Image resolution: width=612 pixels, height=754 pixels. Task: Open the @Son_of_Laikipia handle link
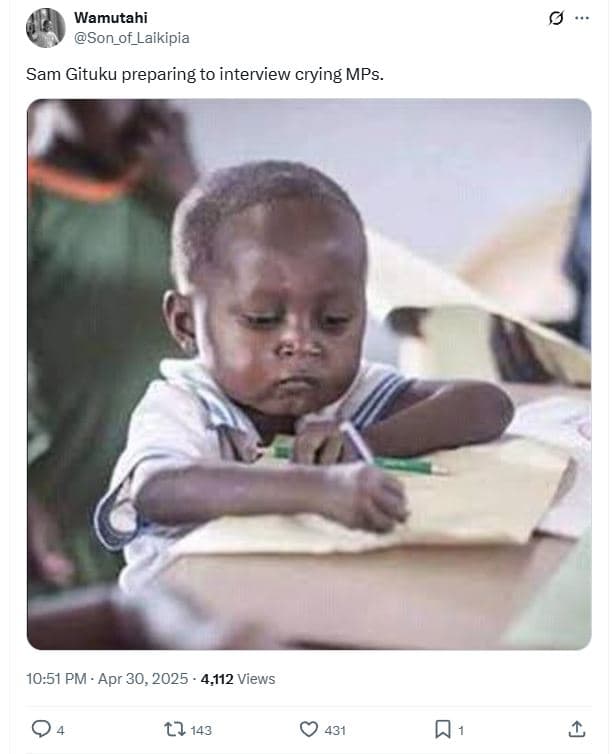[x=131, y=38]
